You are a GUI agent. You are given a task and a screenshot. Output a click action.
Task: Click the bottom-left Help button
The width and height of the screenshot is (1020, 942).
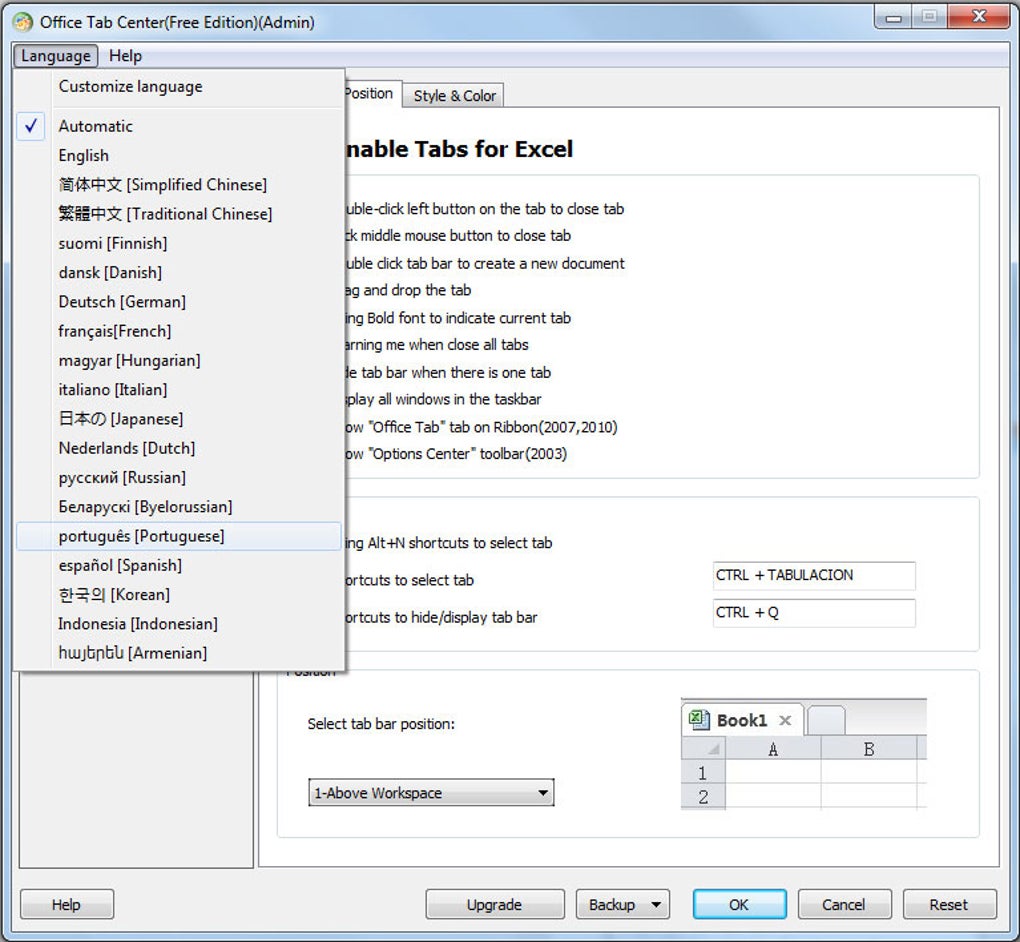pos(66,905)
